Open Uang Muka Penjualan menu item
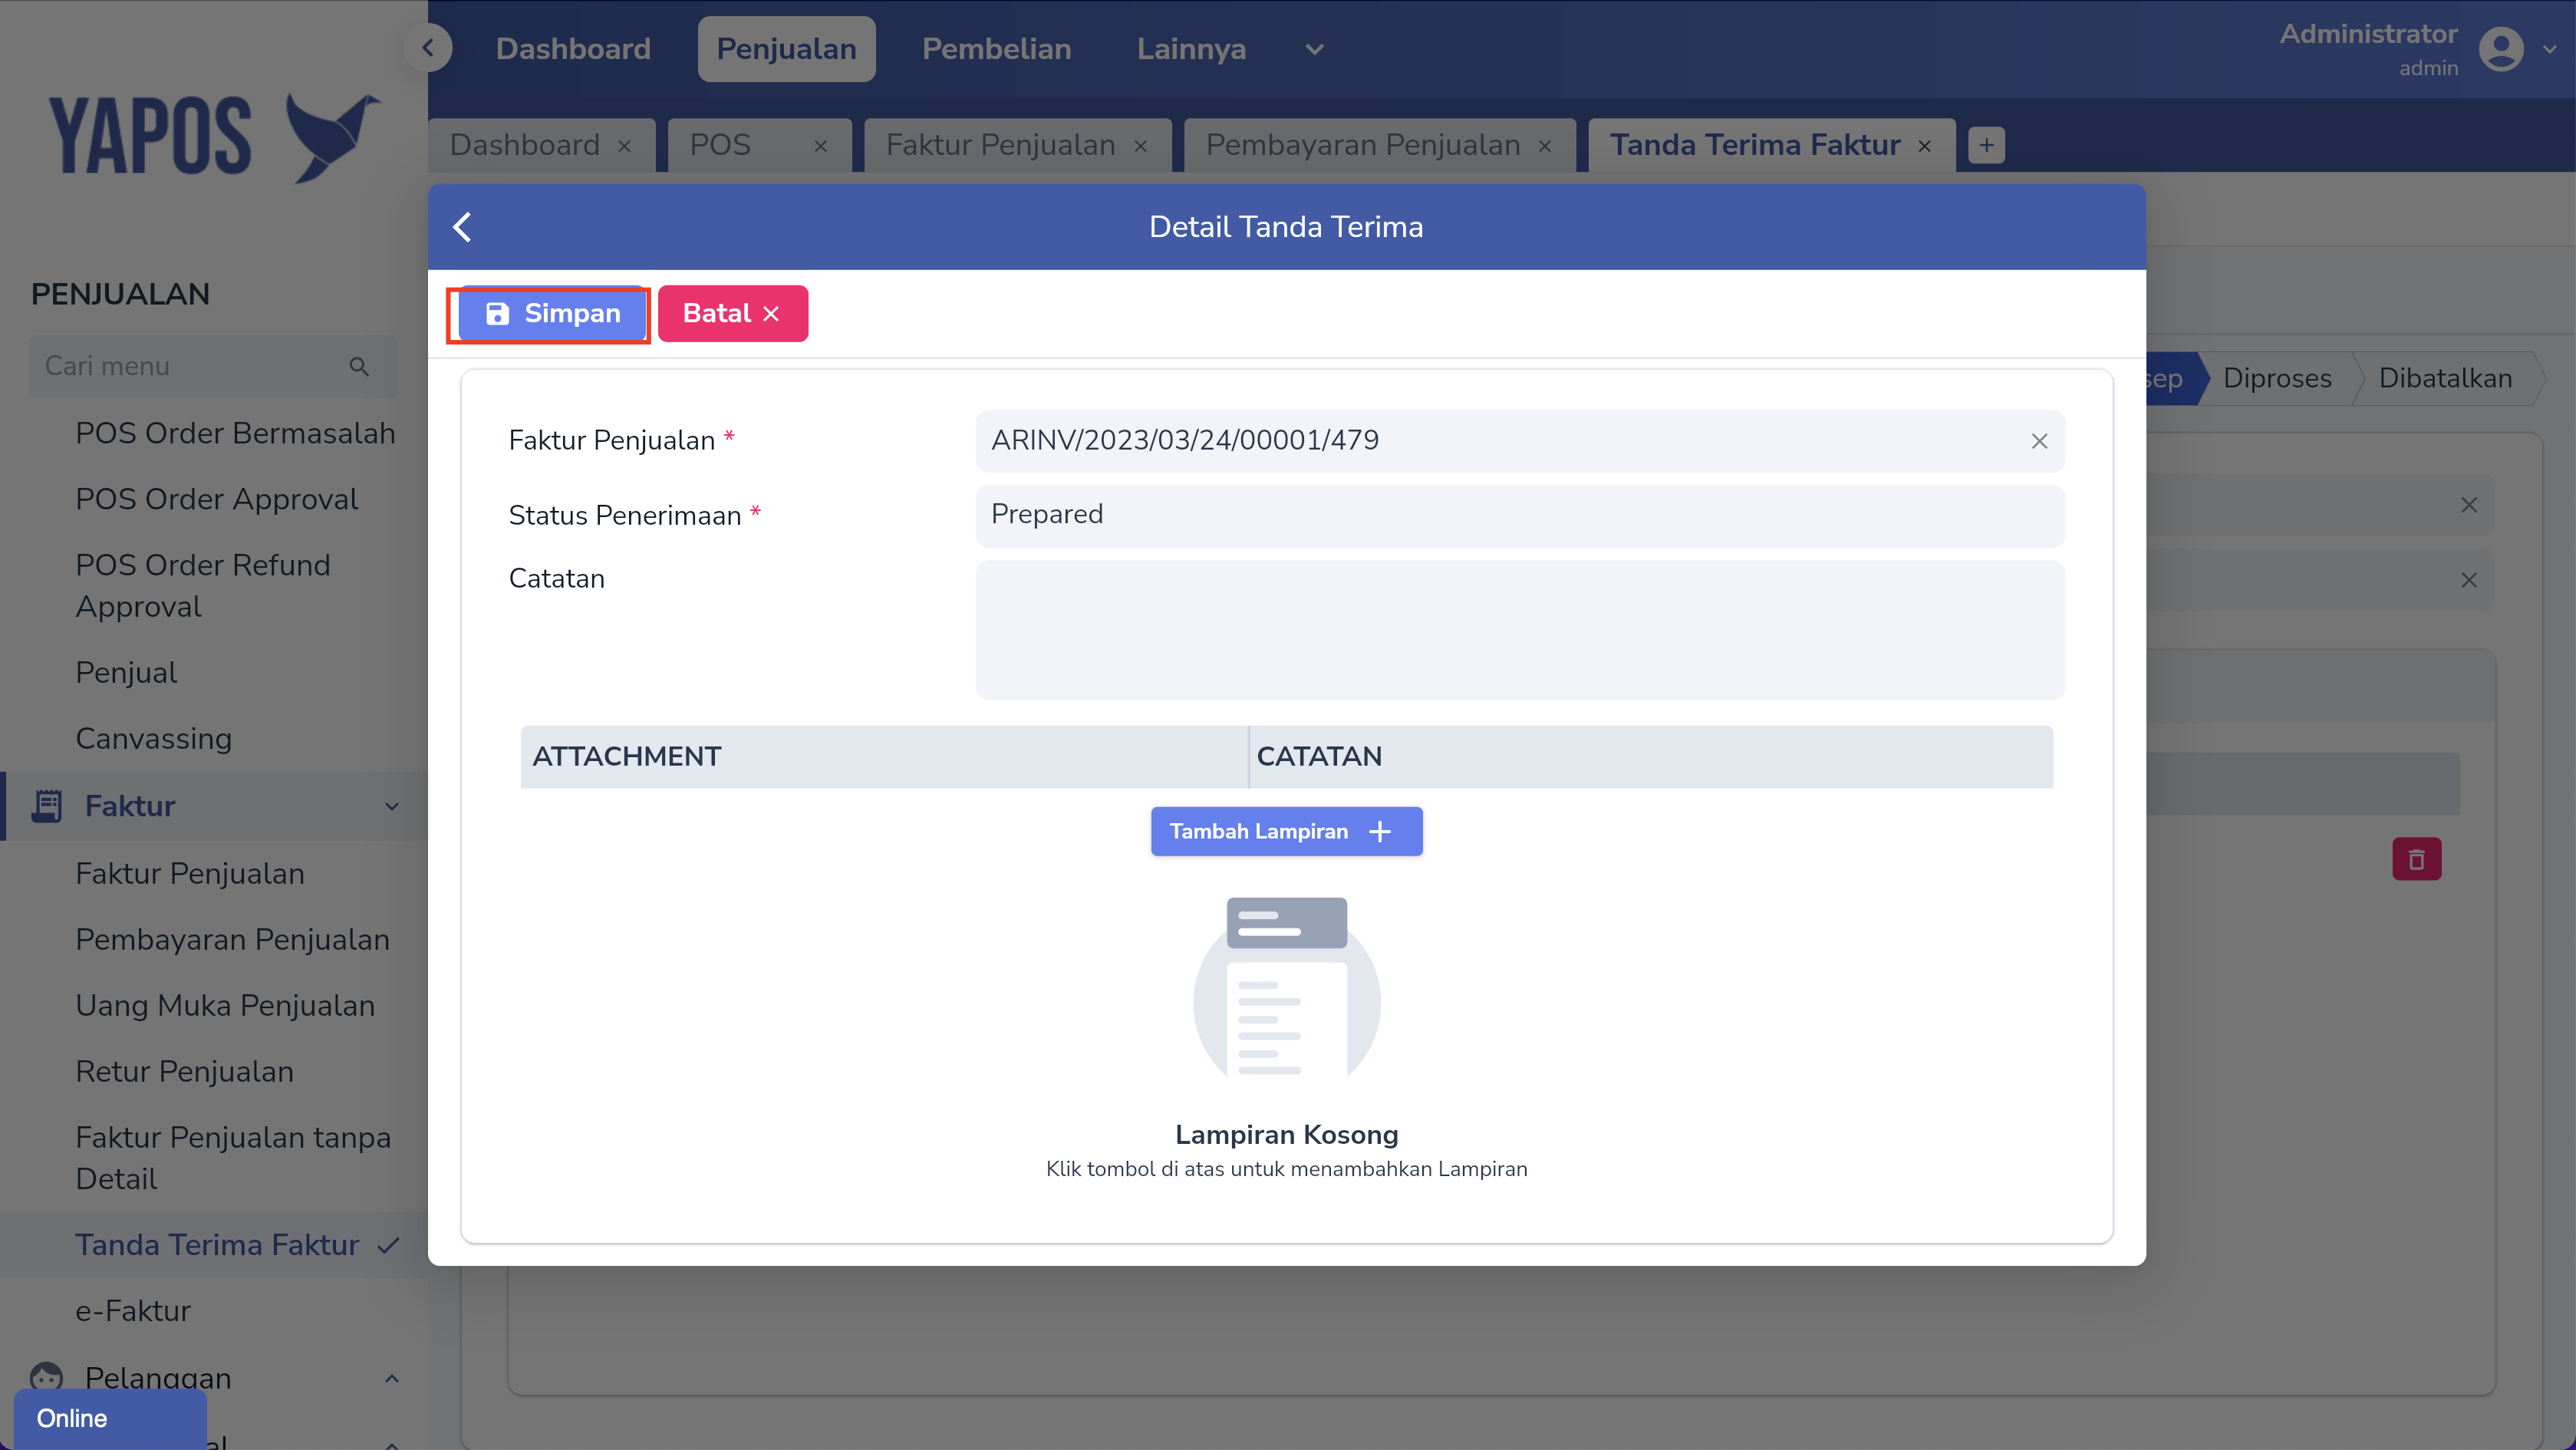 pos(225,1006)
